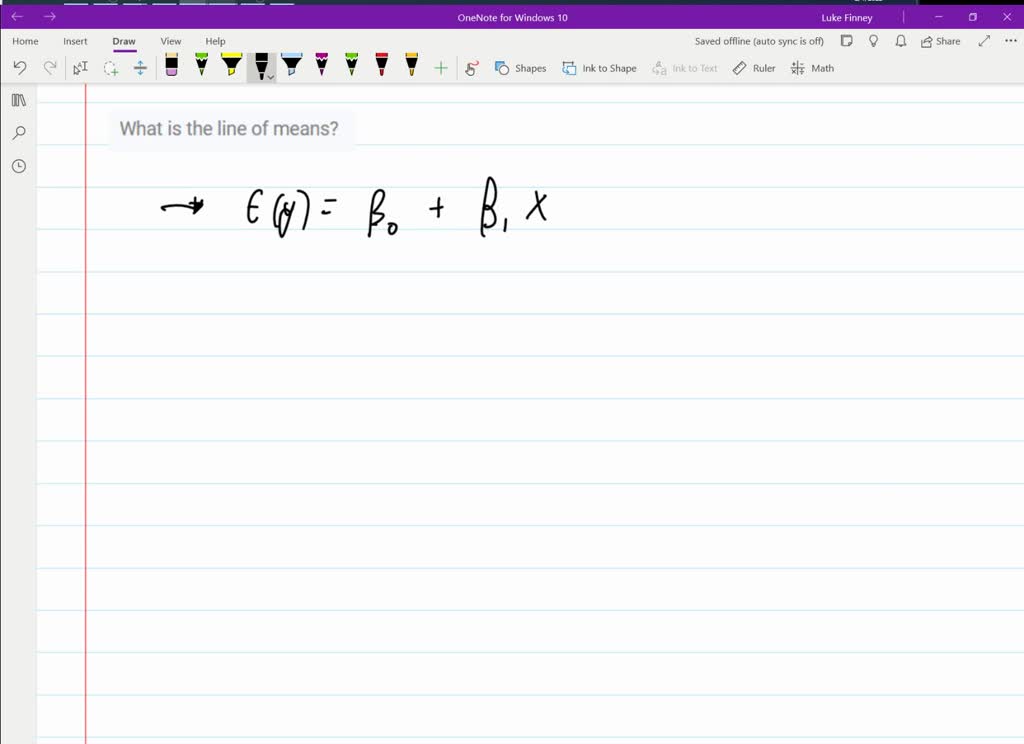The width and height of the screenshot is (1024, 744).
Task: Select the orange-yellow pen
Action: coord(411,65)
